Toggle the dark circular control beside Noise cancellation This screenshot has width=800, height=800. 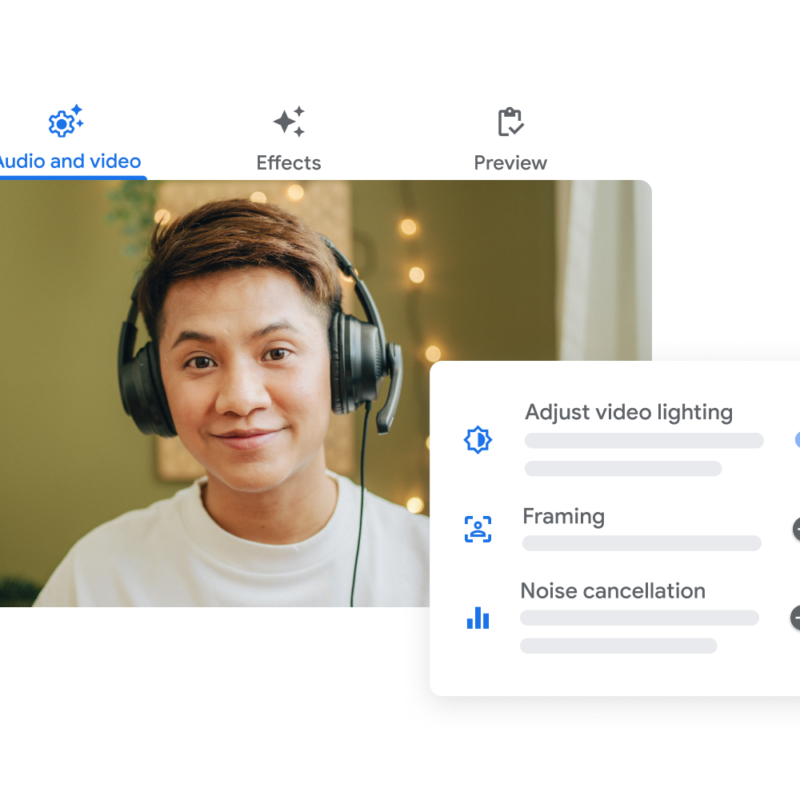(x=796, y=619)
